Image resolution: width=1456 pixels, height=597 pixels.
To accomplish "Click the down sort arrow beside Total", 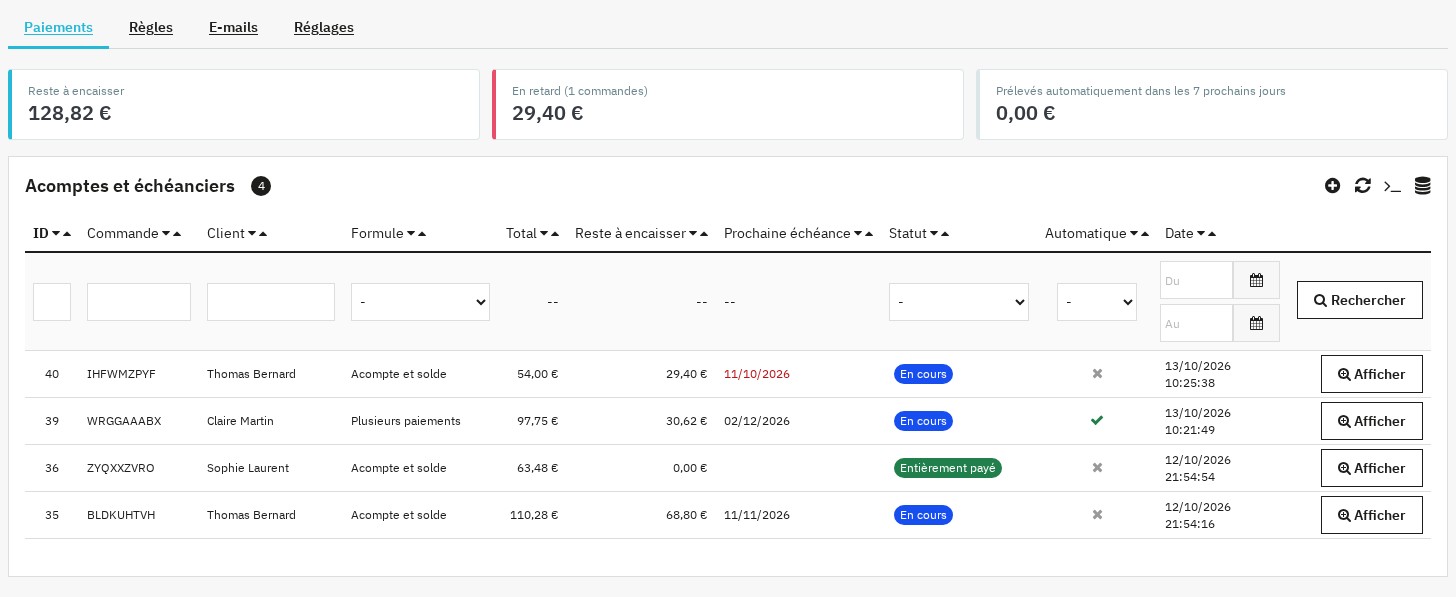I will [544, 234].
